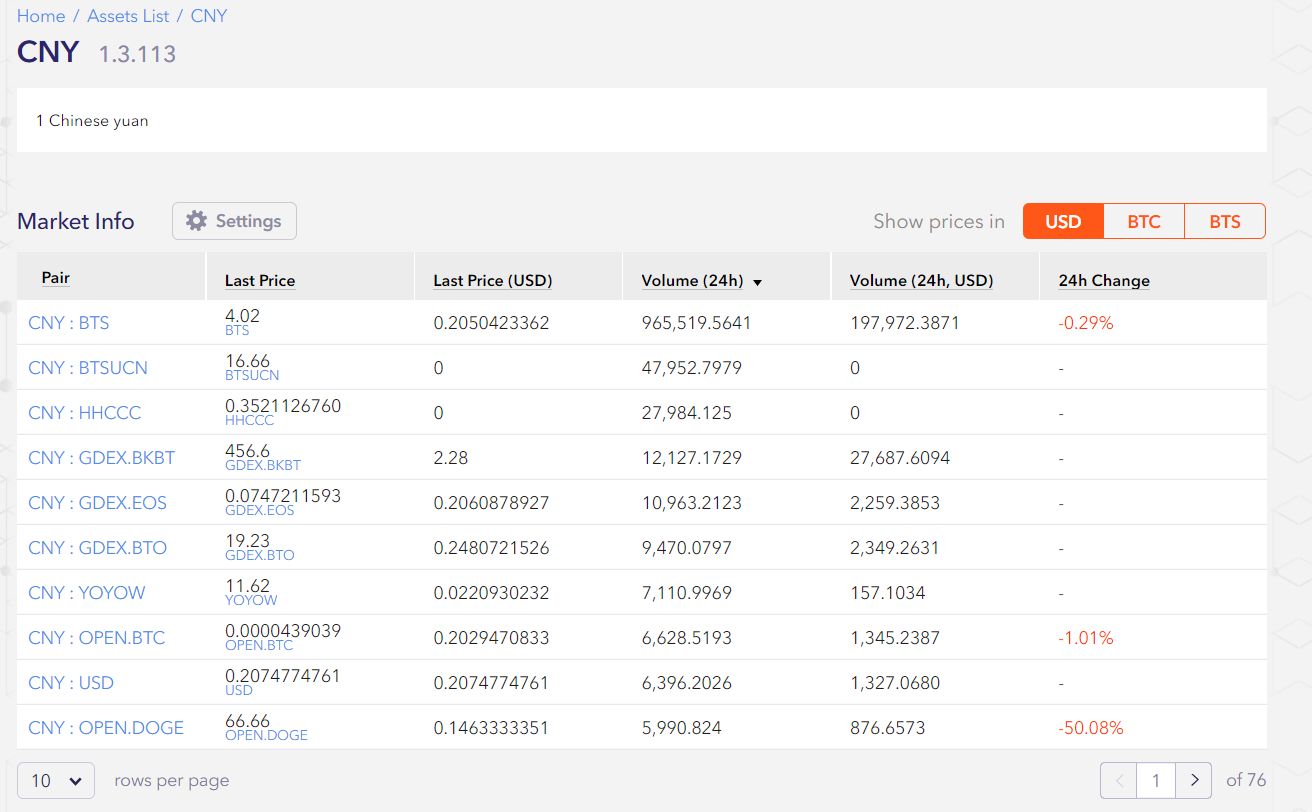The width and height of the screenshot is (1312, 812).
Task: Click the -1.01% change value
Action: click(x=1086, y=638)
